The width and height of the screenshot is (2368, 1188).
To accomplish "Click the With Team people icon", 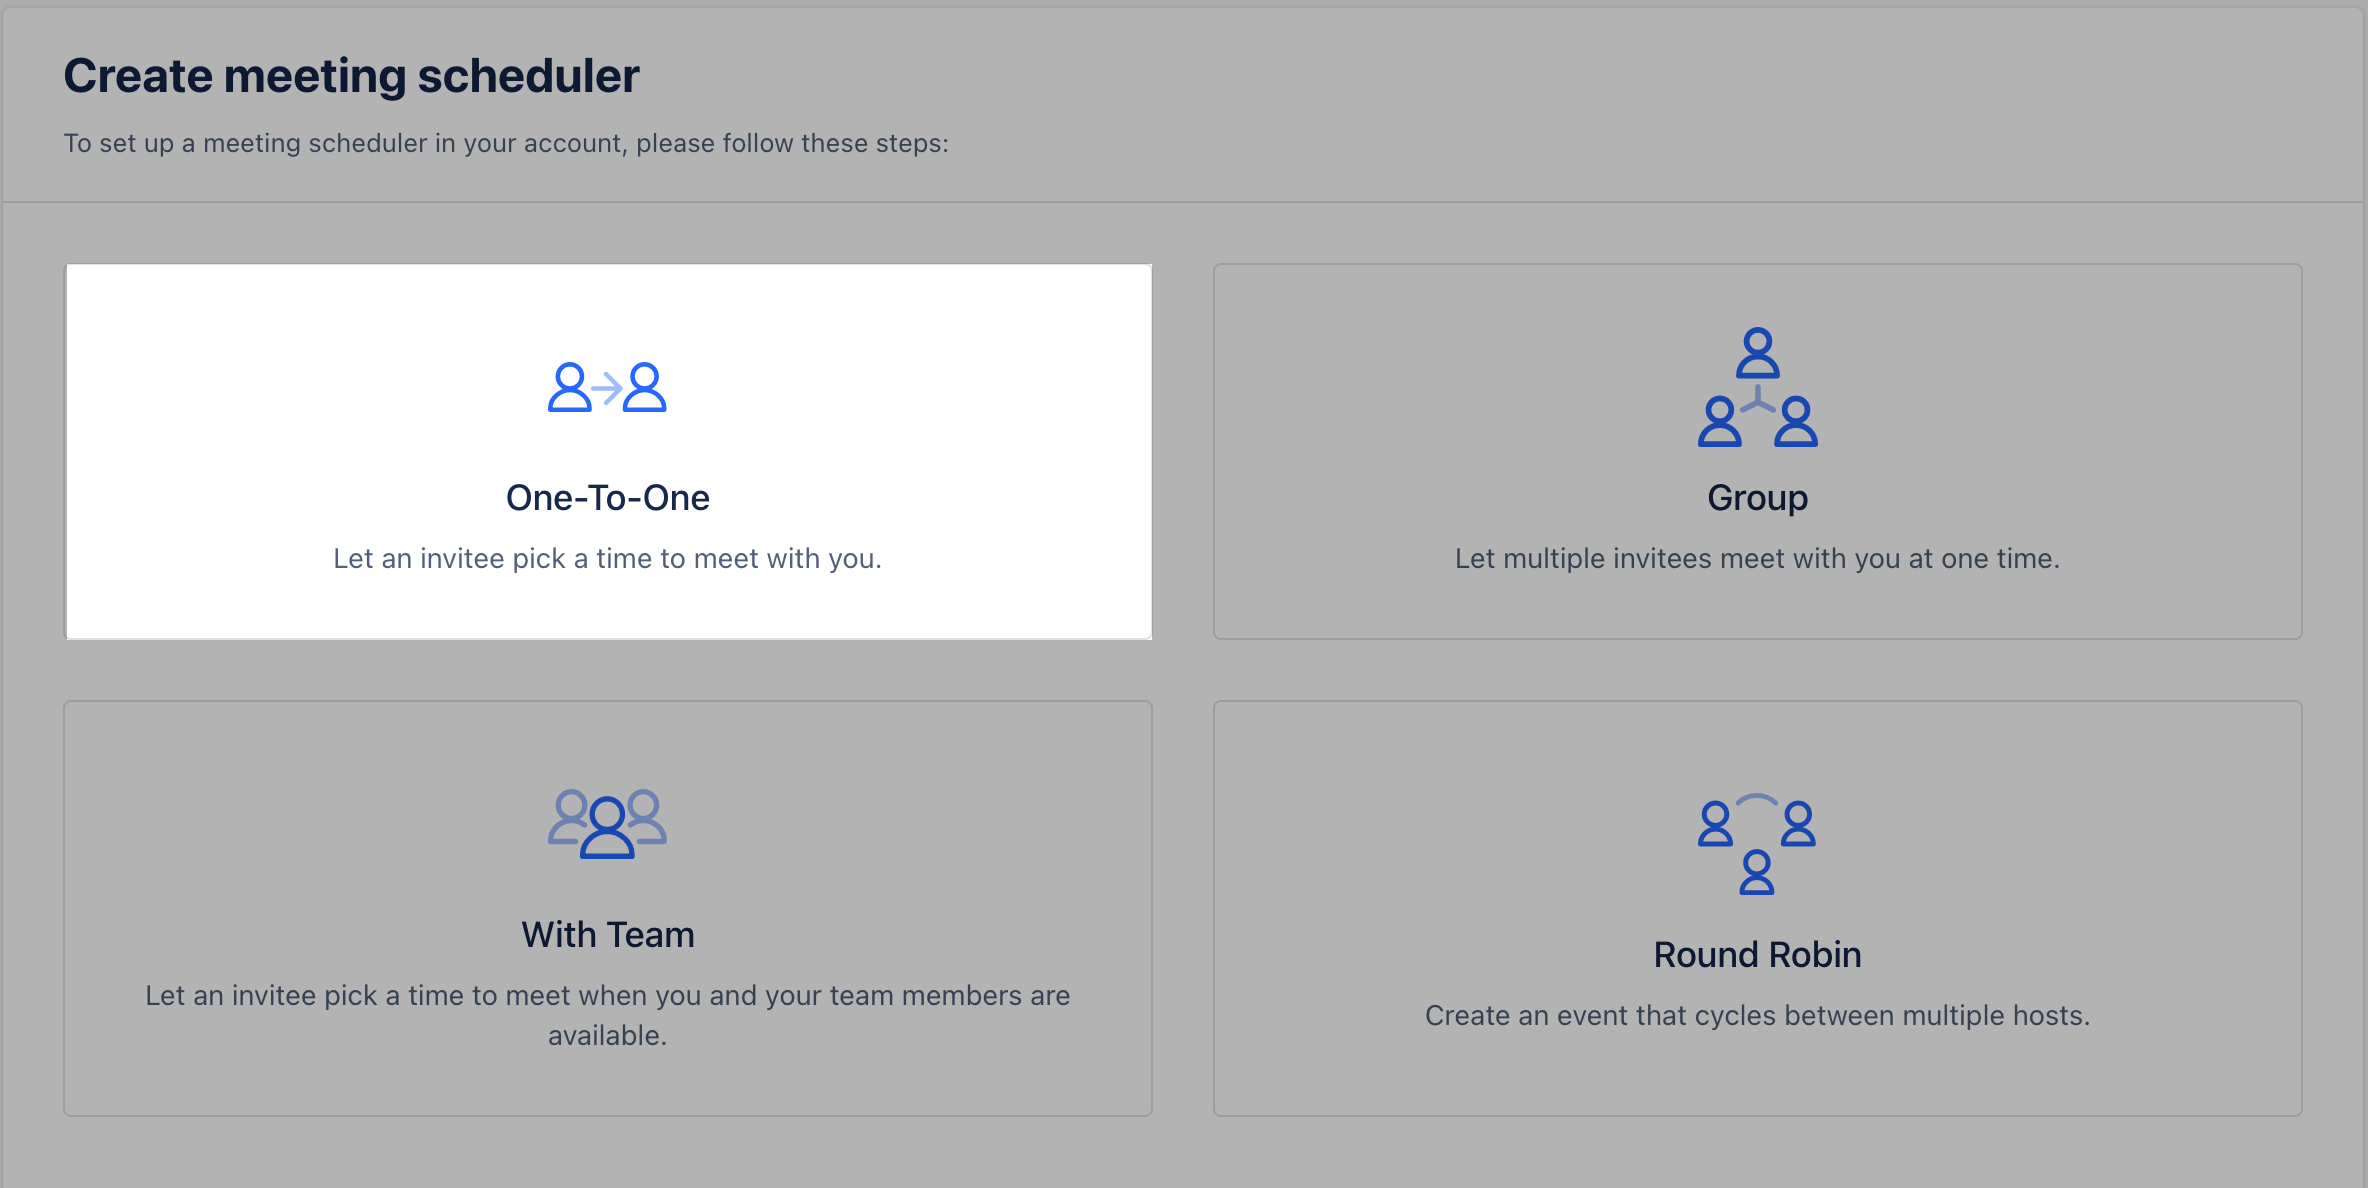I will (x=607, y=824).
